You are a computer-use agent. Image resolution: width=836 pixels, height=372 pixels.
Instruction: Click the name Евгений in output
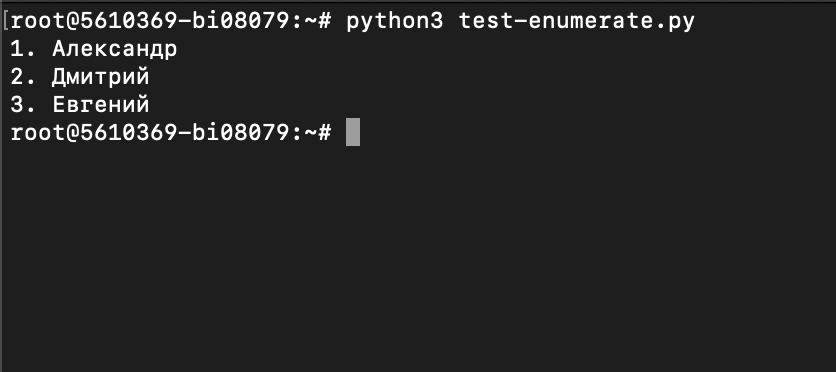(101, 105)
